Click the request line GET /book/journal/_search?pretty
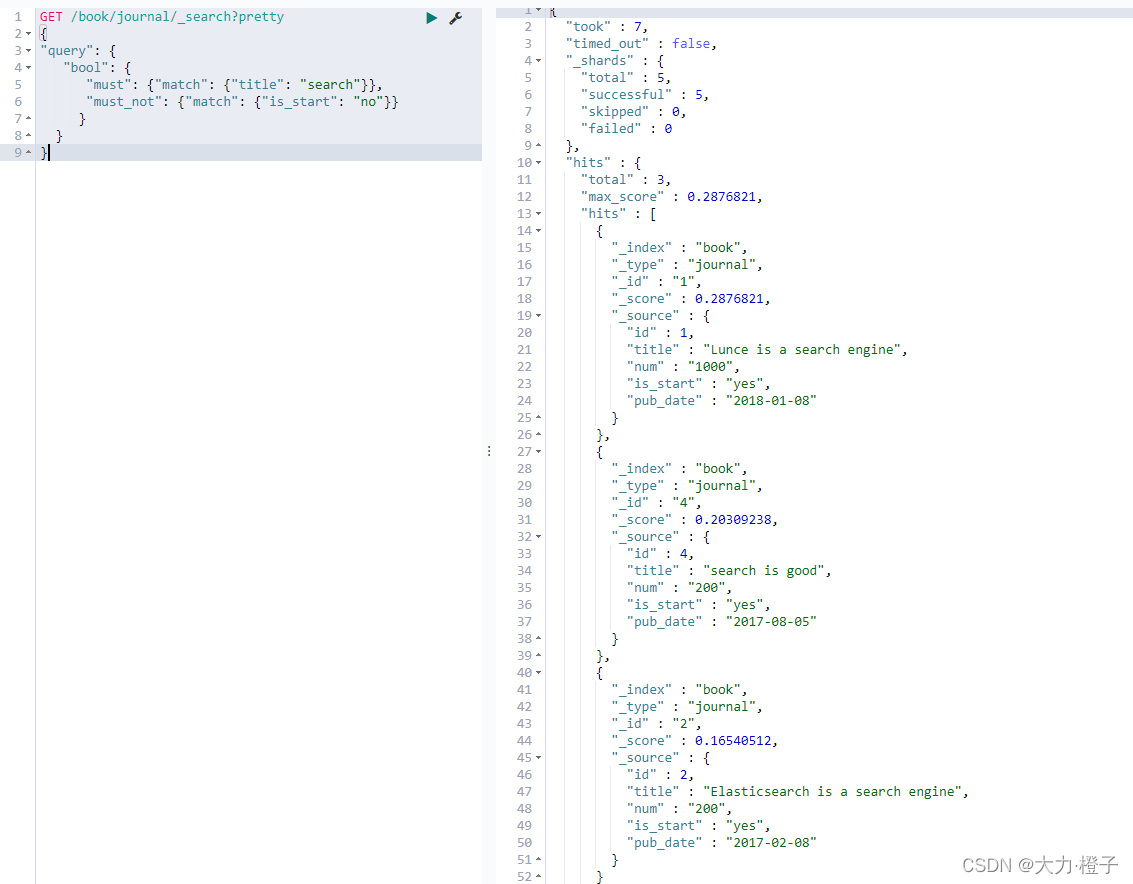This screenshot has height=884, width=1133. tap(162, 17)
